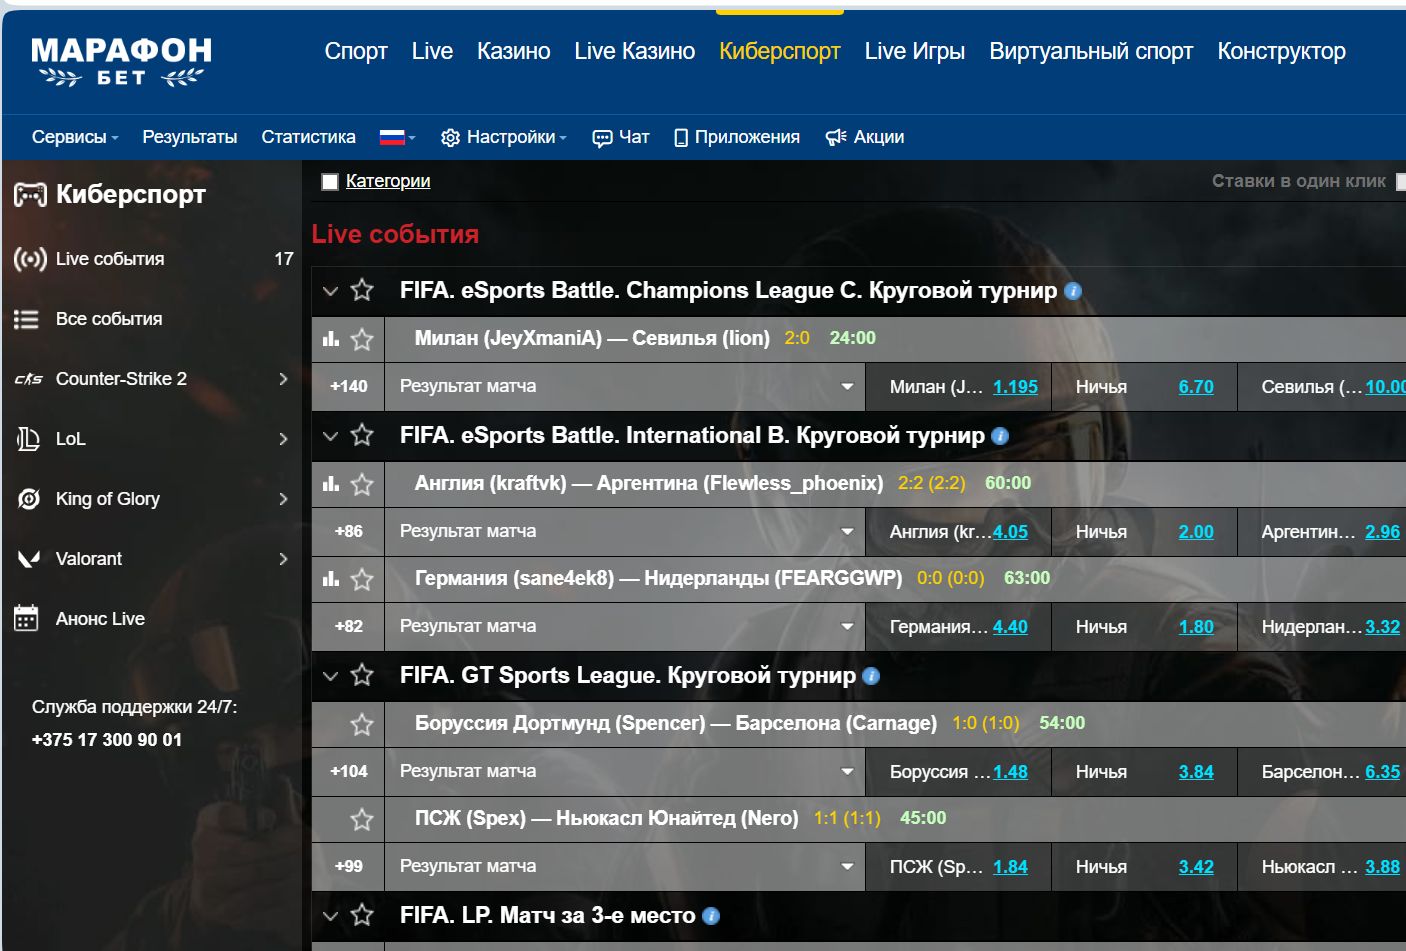Open the Live Игры section
Screen dimensions: 1406x951
pos(915,51)
